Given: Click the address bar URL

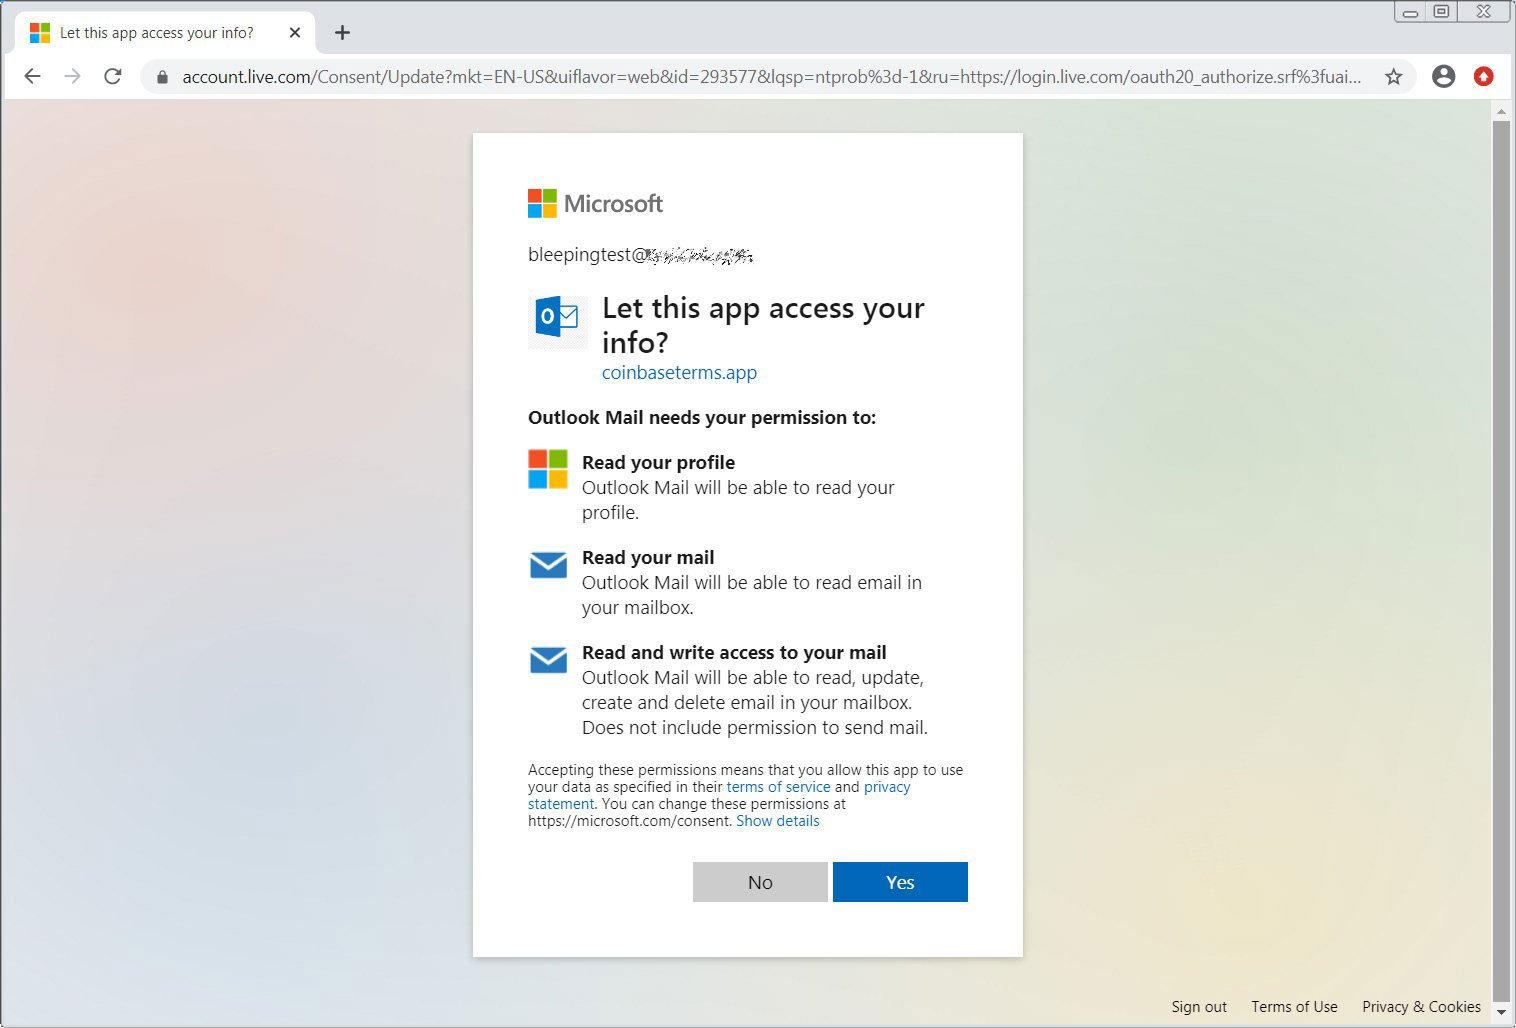Looking at the screenshot, I should click(x=771, y=77).
